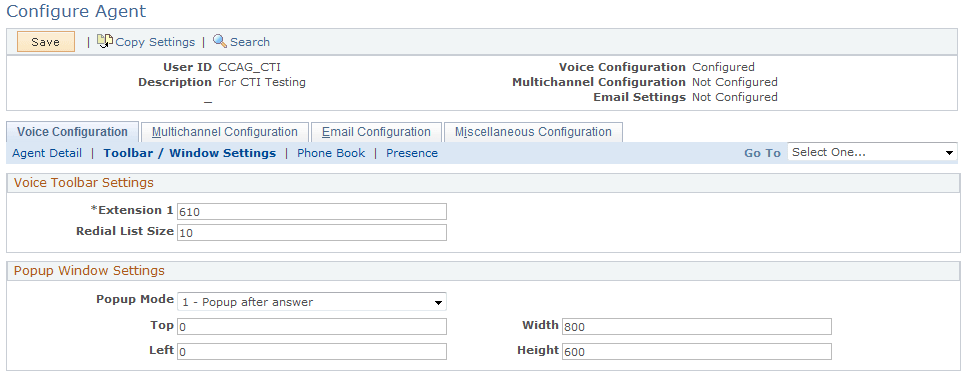The image size is (967, 377).
Task: Click the Multichannel Configuration Not Configured status
Action: point(735,82)
